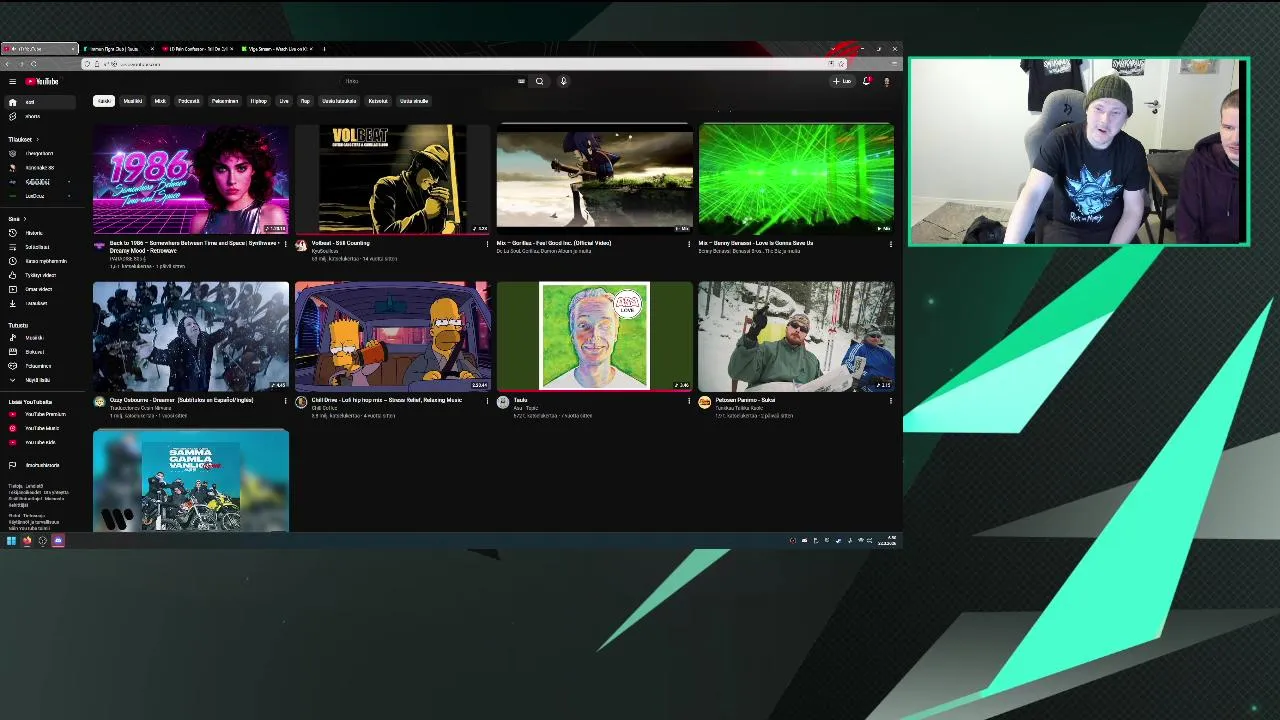Open Liked videos in the sidebar
1280x720 pixels.
[x=39, y=275]
